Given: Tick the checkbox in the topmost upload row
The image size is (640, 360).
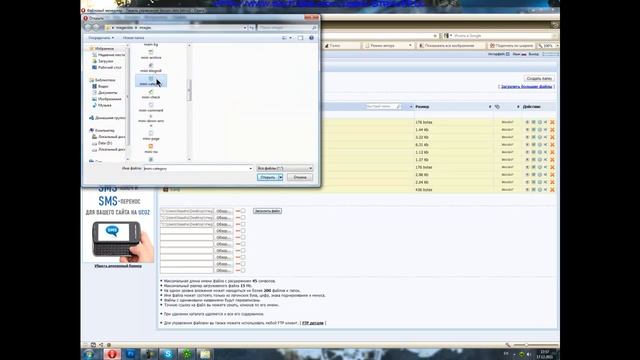Looking at the screenshot, I should [243, 211].
